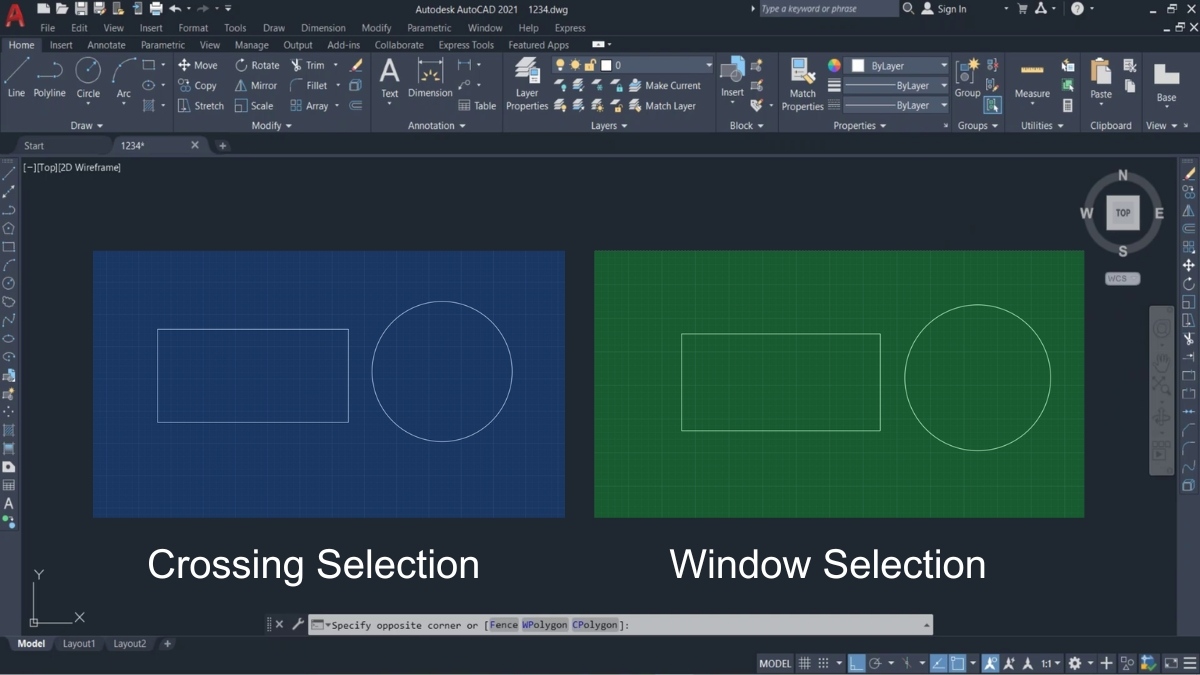Click the Group tool
The width and height of the screenshot is (1200, 675).
(x=967, y=78)
